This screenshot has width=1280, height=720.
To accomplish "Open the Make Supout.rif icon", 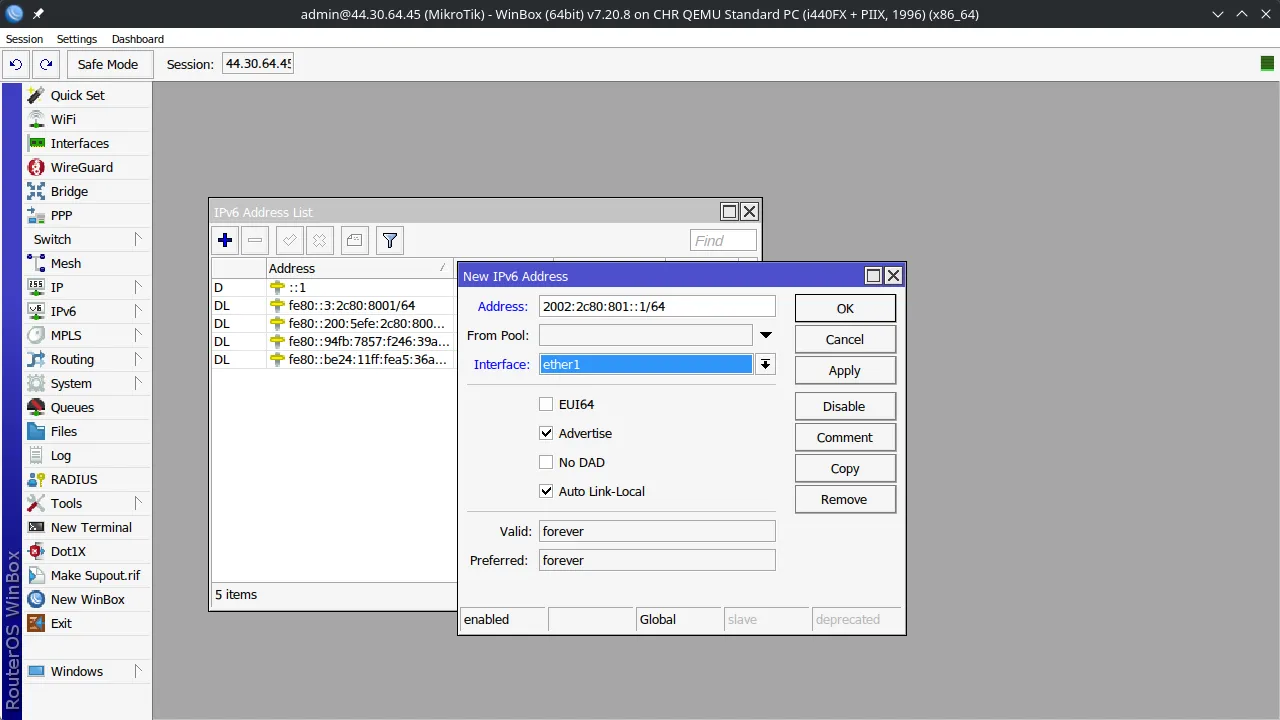I will click(x=36, y=575).
